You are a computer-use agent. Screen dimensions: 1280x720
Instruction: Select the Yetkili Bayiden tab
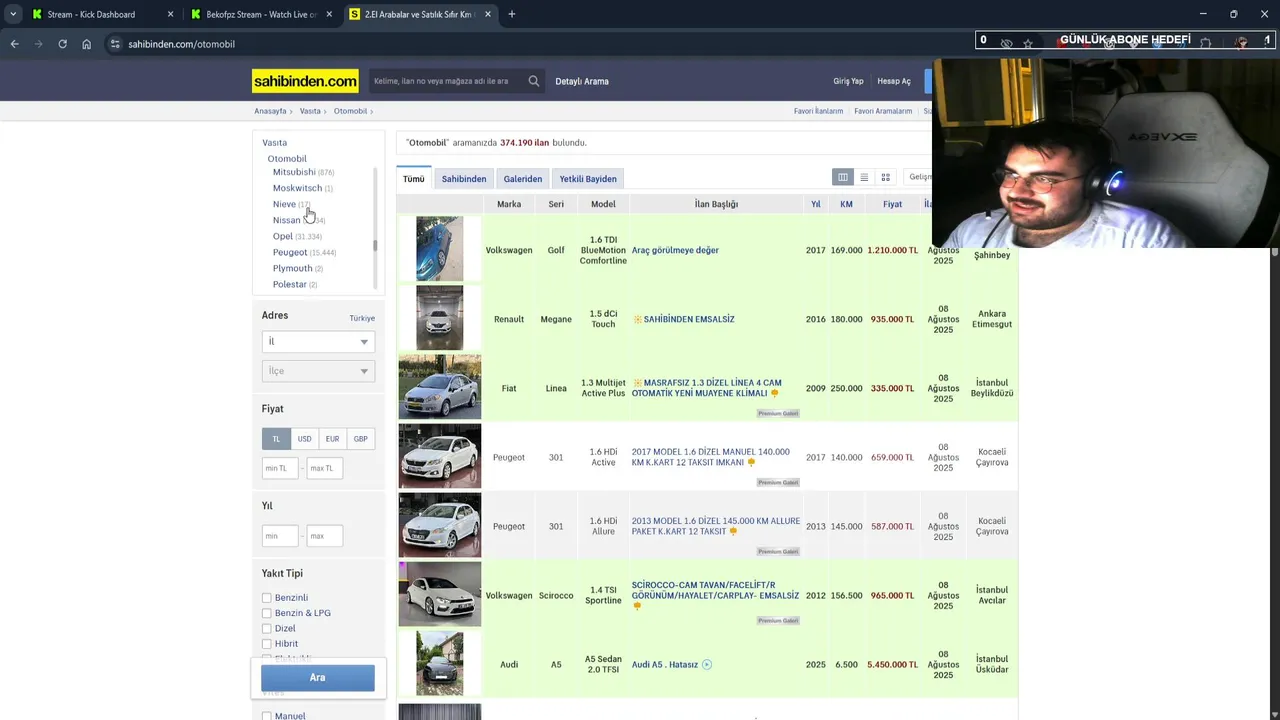point(588,179)
